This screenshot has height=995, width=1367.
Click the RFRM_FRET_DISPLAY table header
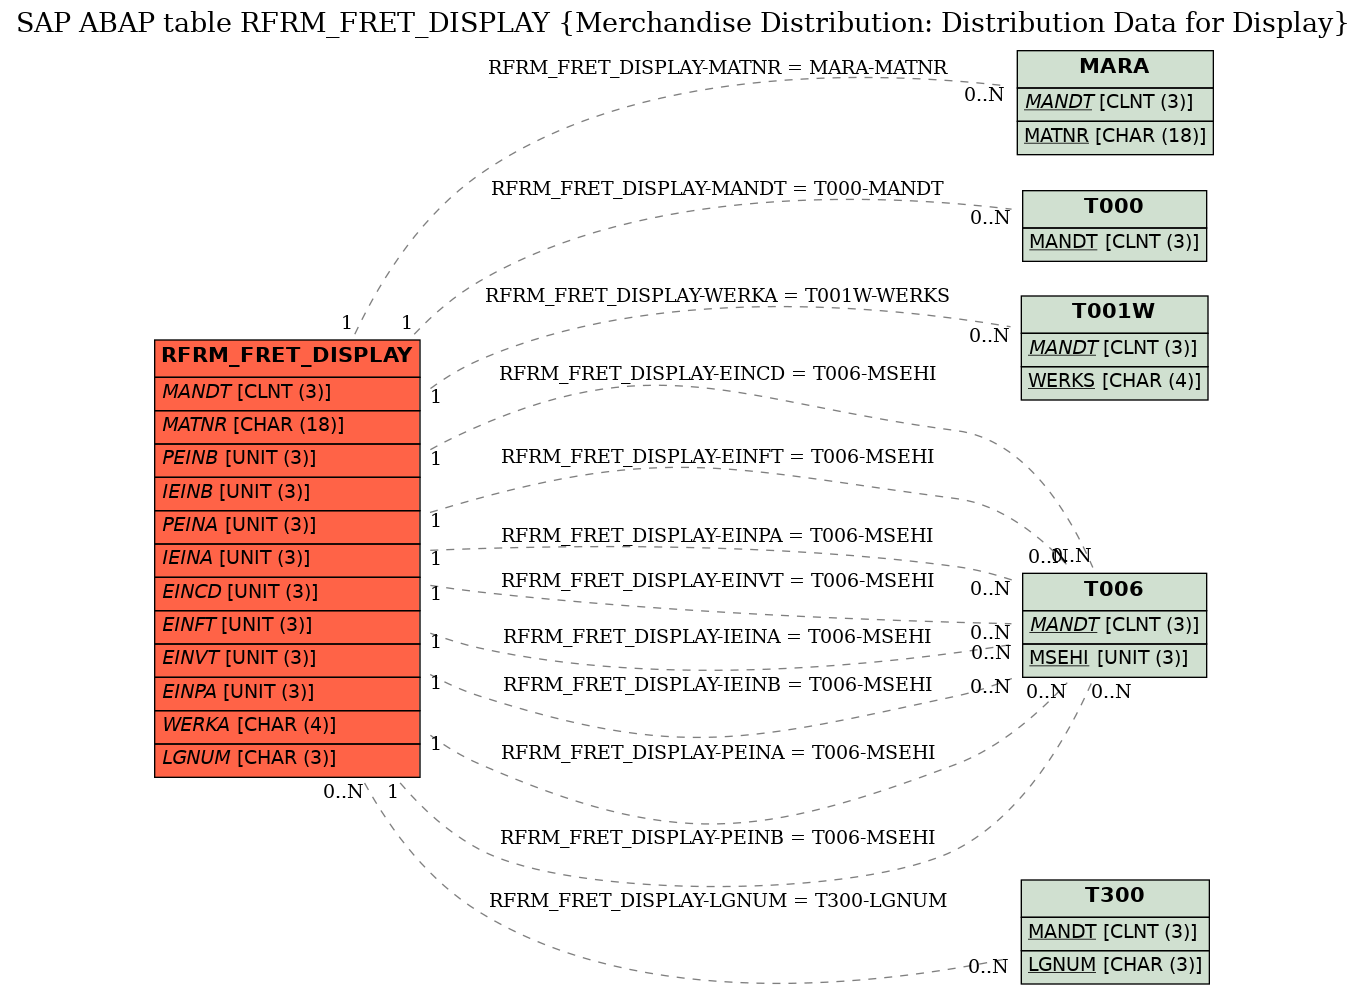coord(287,357)
